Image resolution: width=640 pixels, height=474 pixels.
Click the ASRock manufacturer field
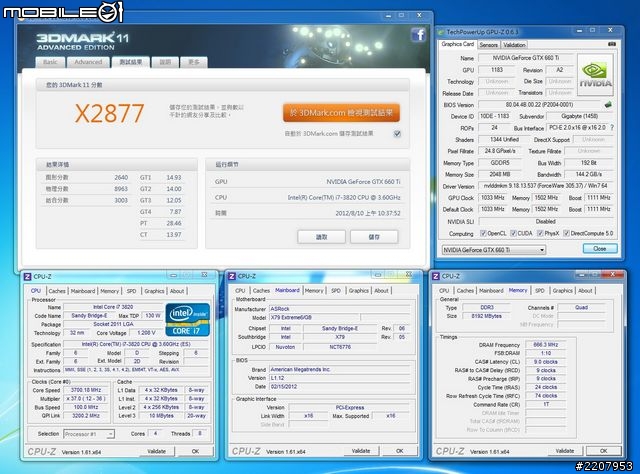point(339,309)
